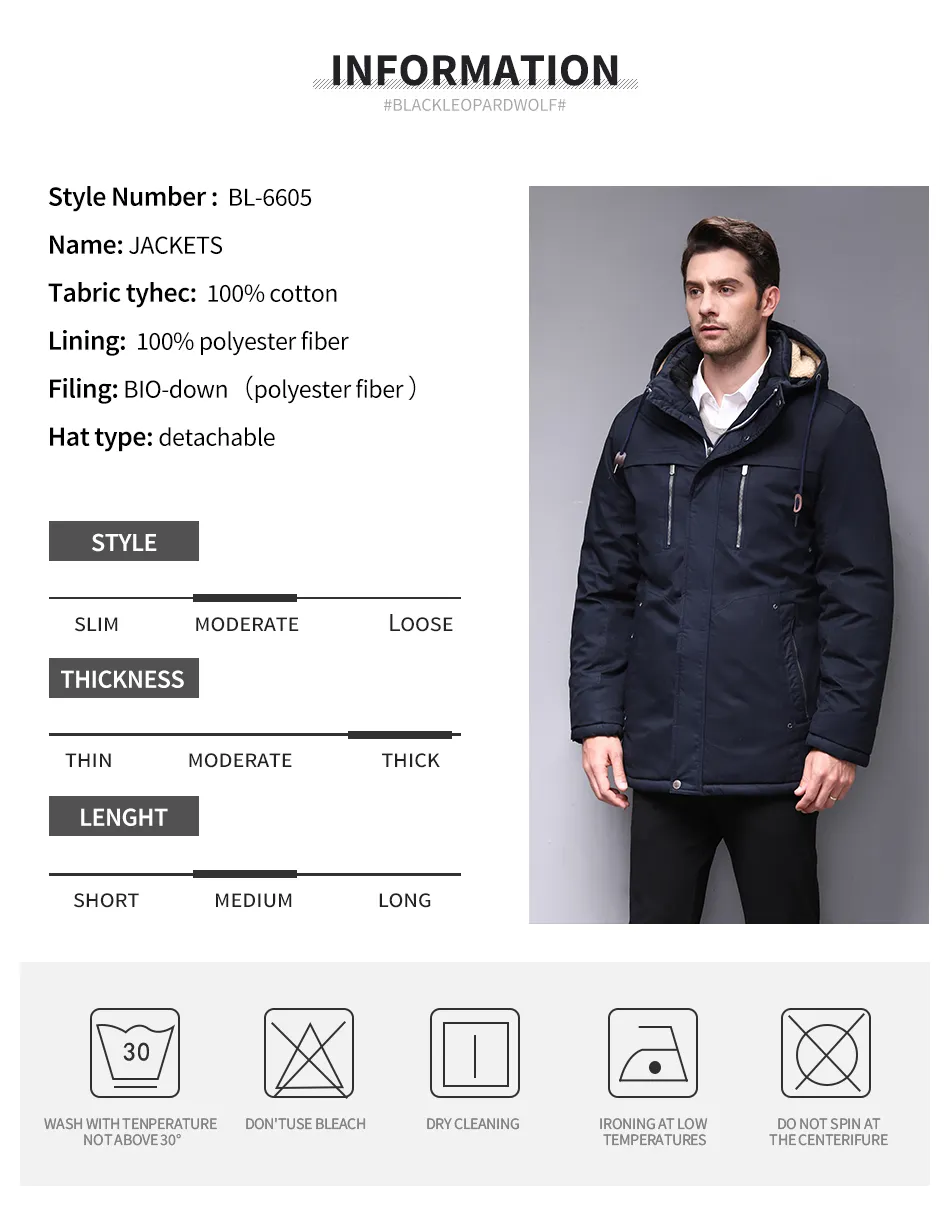Image resolution: width=950 pixels, height=1225 pixels.
Task: Click the LENGHT header label
Action: pyautogui.click(x=124, y=816)
